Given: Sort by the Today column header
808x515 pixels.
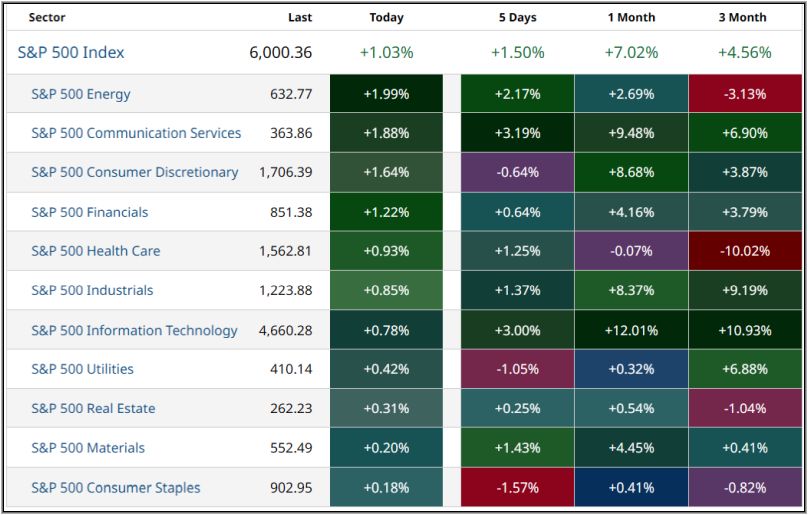Looking at the screenshot, I should [x=387, y=17].
